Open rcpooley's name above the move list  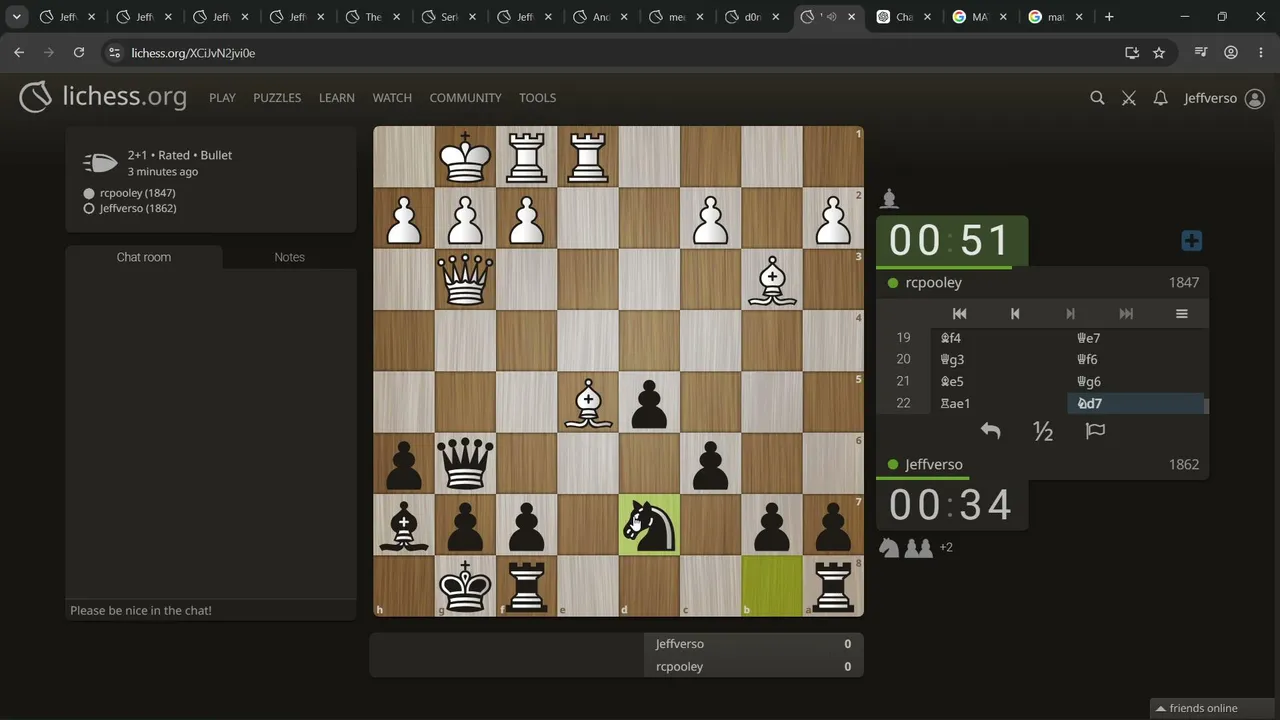[x=933, y=283]
